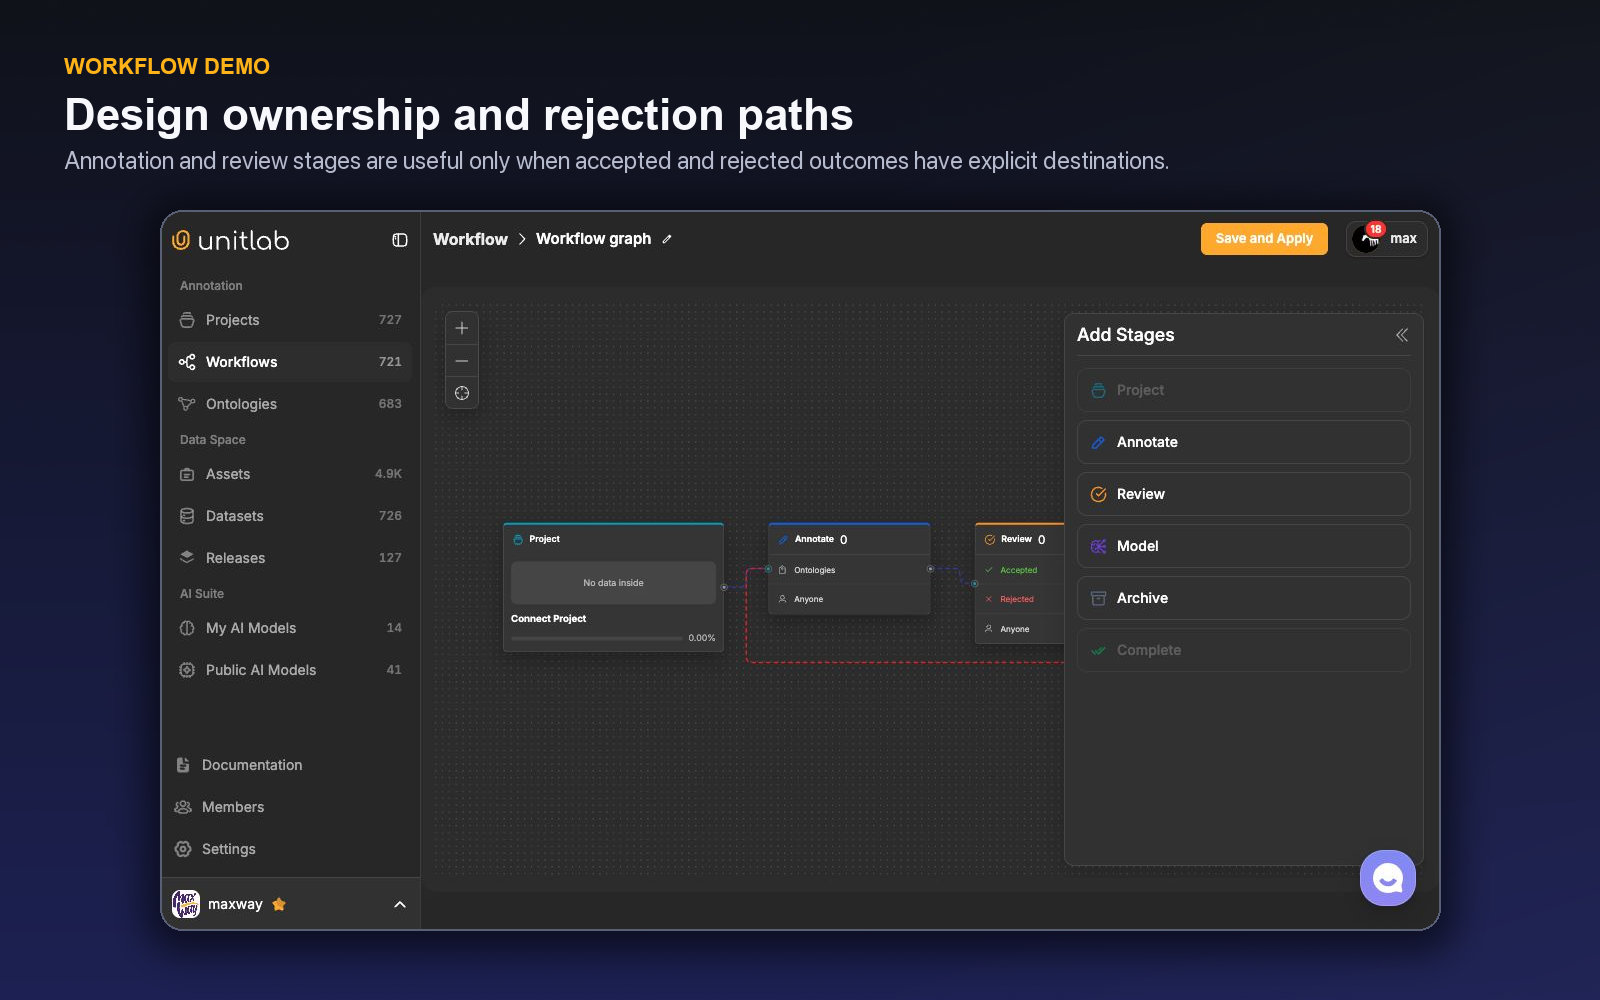Open Projects in sidebar
This screenshot has height=1000, width=1600.
pyautogui.click(x=290, y=320)
